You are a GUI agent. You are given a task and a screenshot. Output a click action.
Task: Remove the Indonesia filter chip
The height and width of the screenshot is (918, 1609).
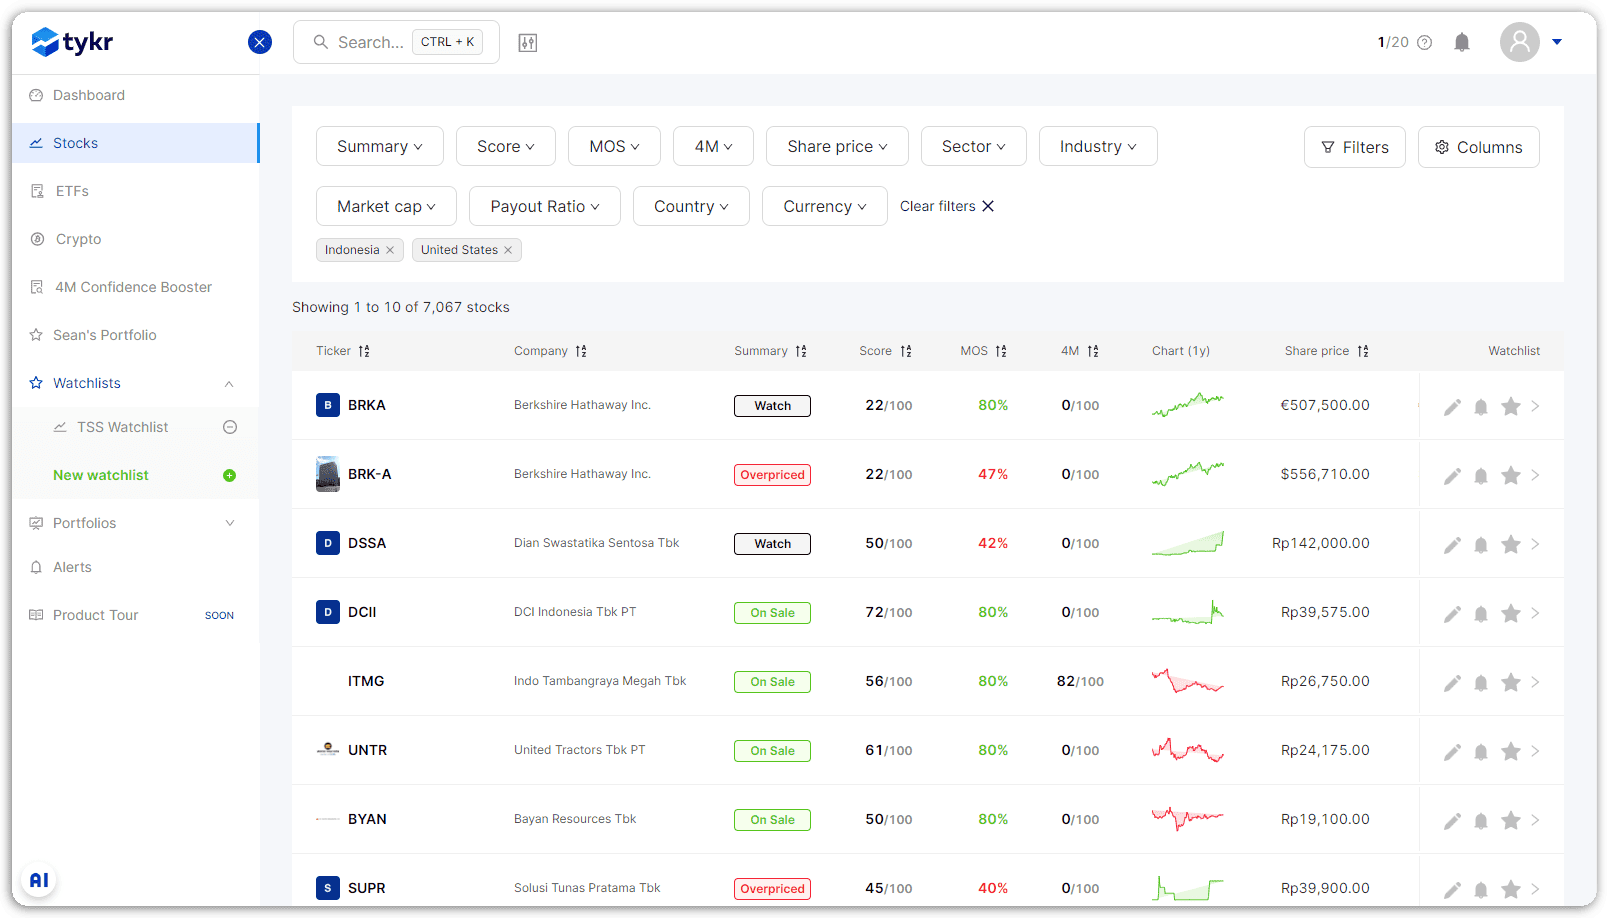[390, 250]
